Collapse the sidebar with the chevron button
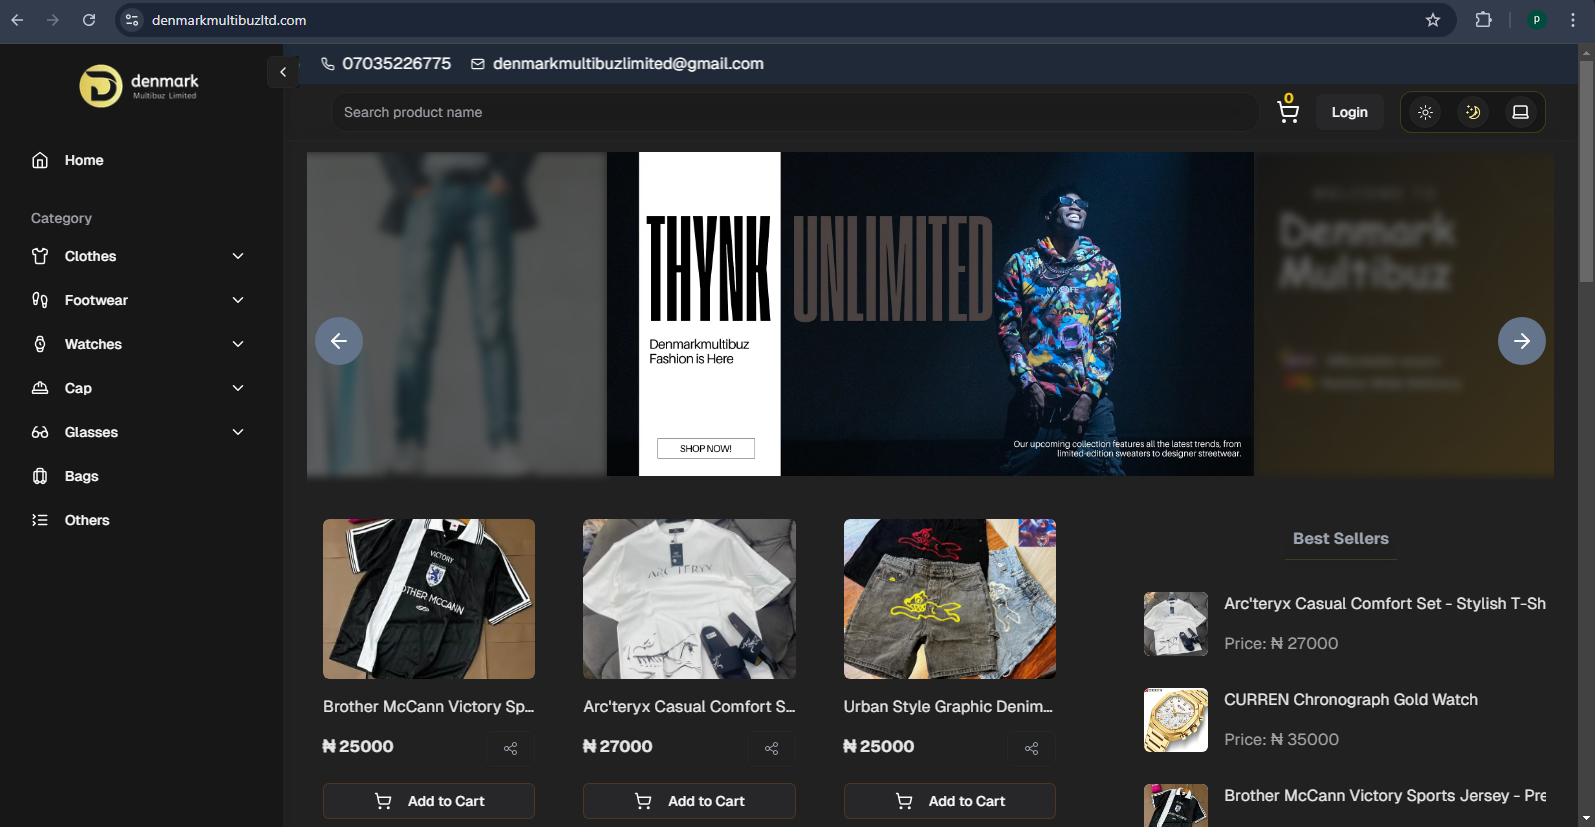Screen dimensions: 1595x827 pos(283,72)
